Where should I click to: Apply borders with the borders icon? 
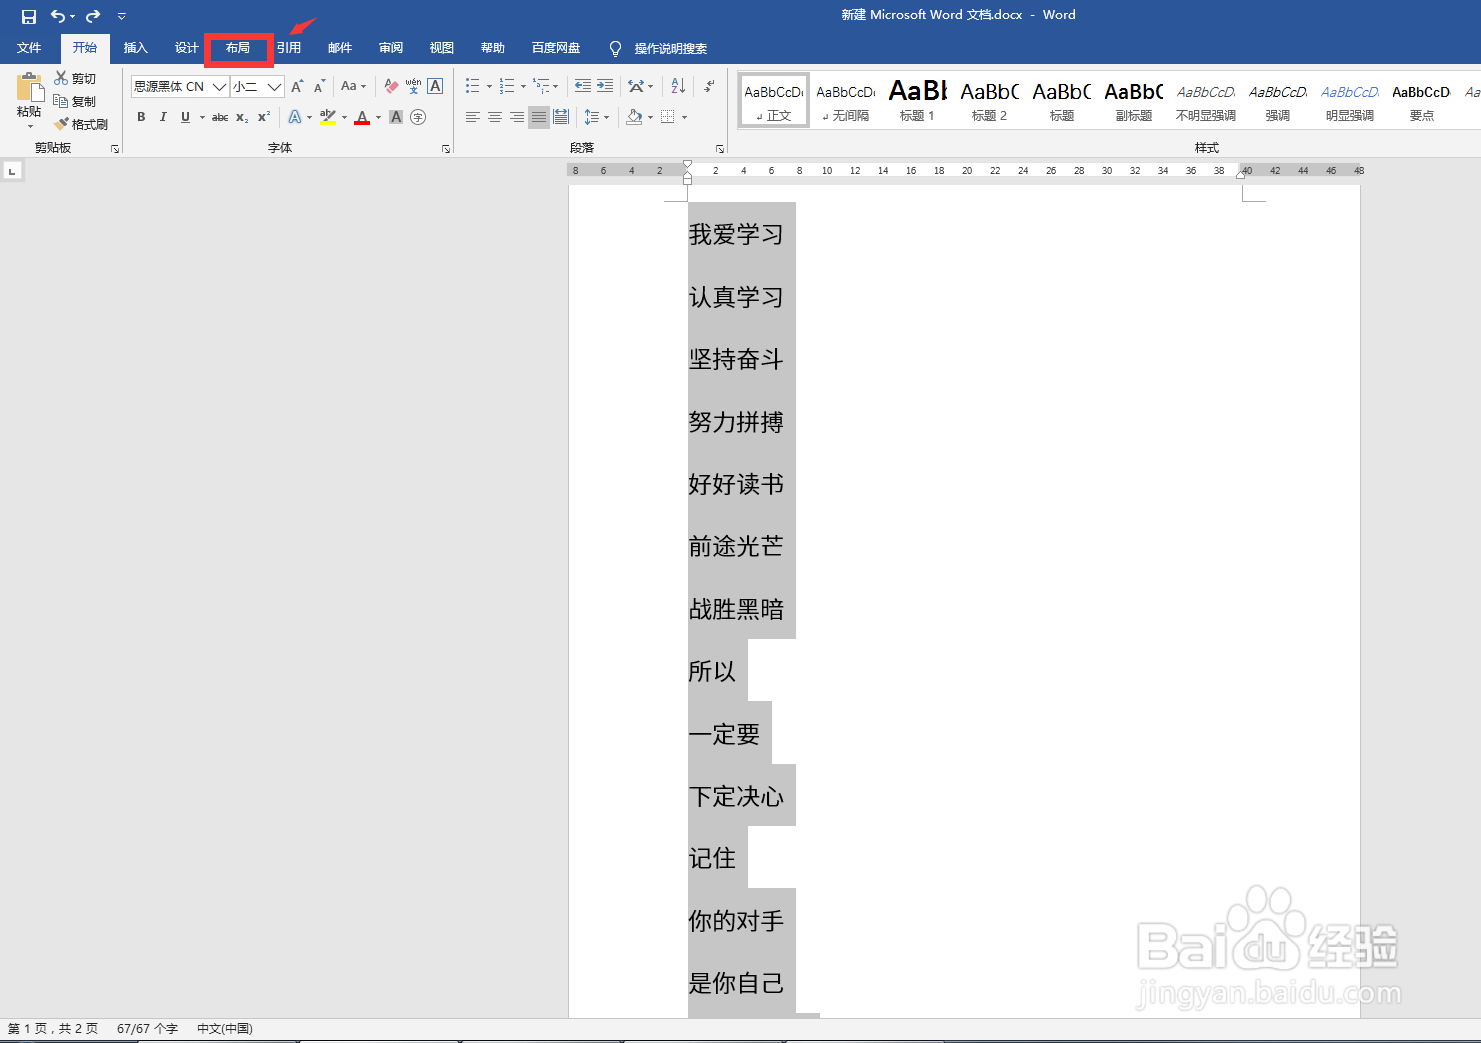668,117
